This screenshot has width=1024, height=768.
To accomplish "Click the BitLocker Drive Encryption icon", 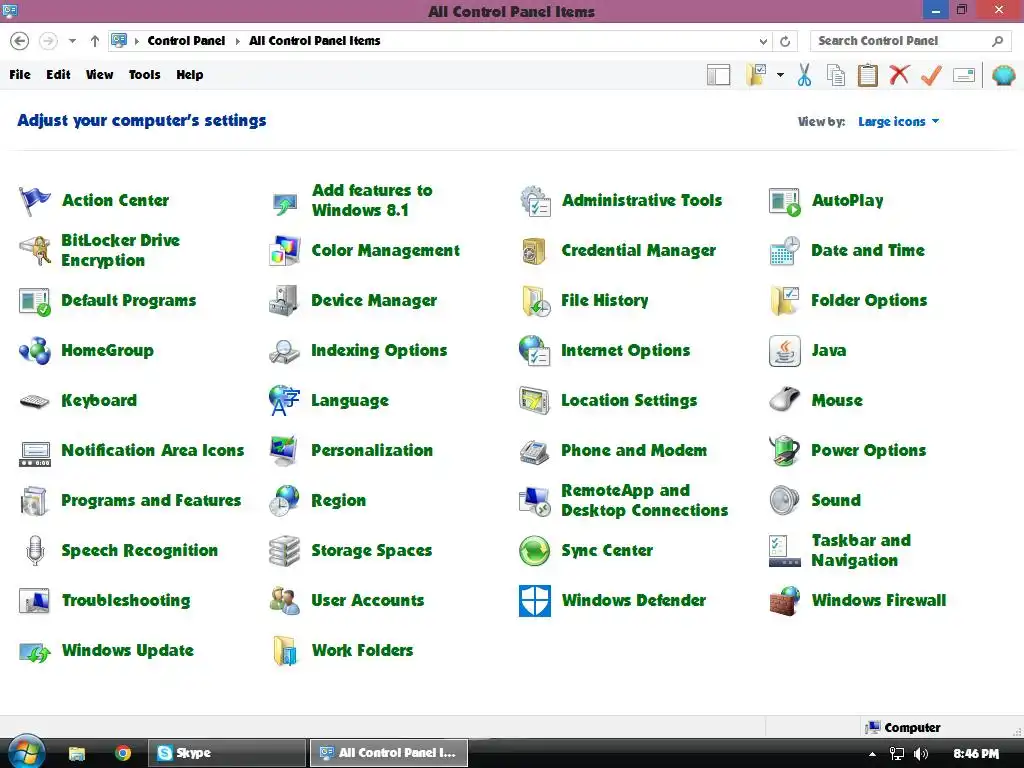I will point(35,251).
